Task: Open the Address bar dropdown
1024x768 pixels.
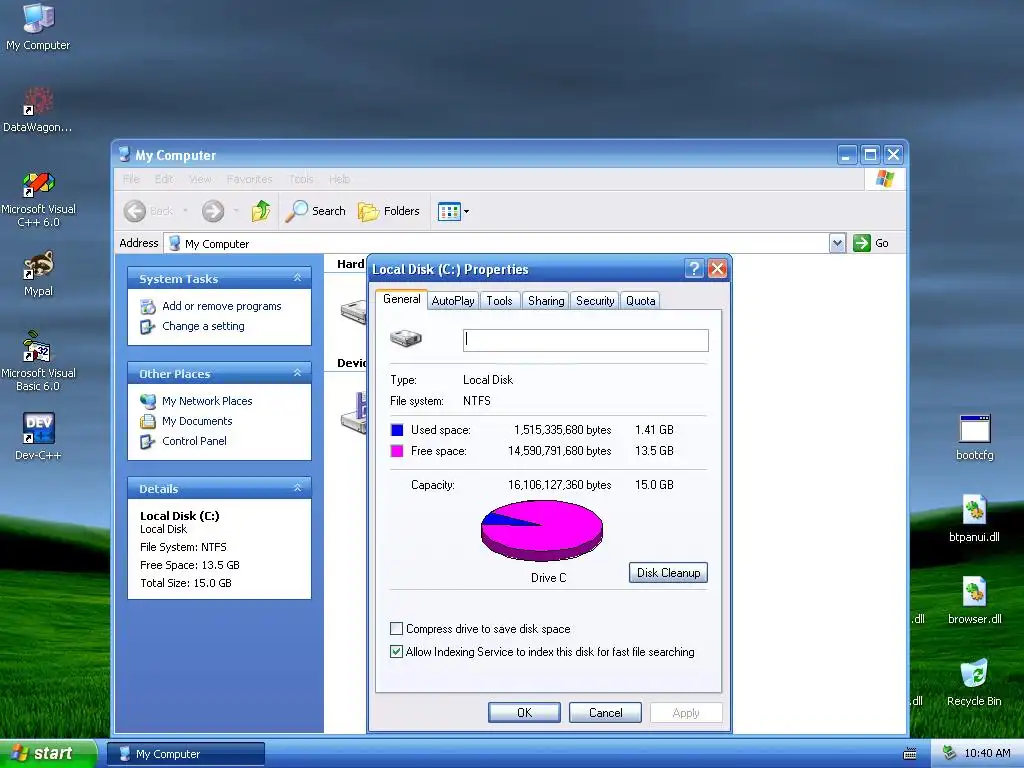Action: click(837, 243)
